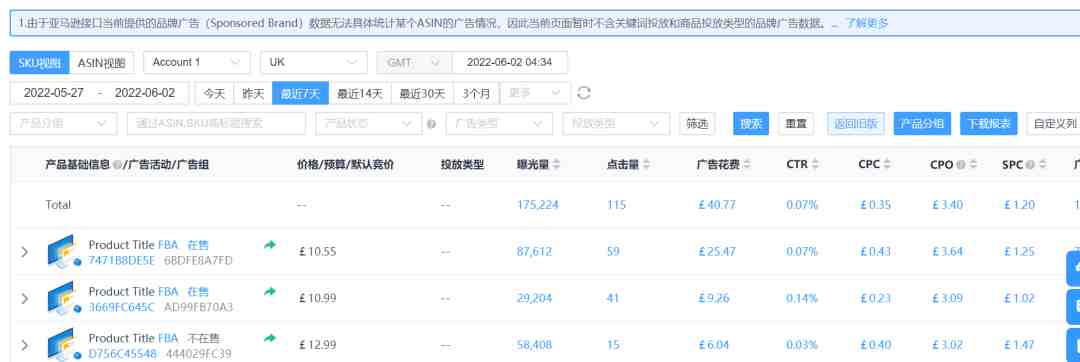Click the info icon beside 产品状态 dropdown

(x=431, y=125)
